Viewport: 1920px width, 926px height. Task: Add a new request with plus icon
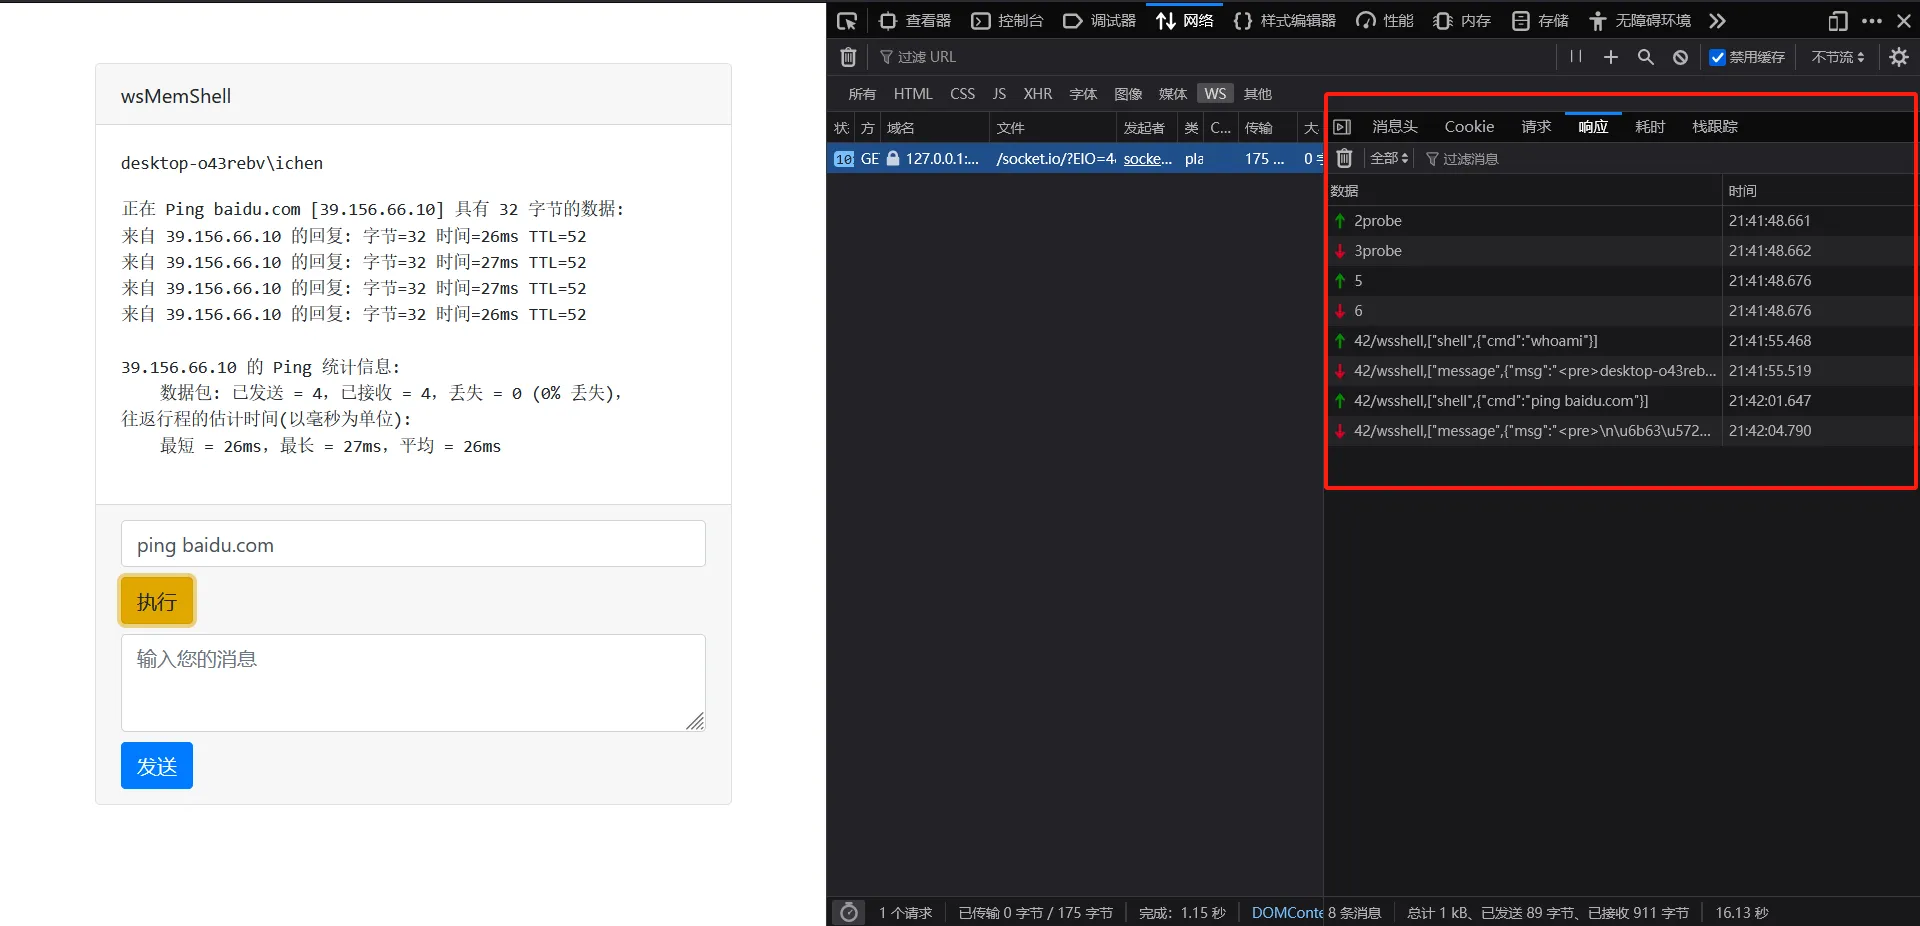pos(1611,57)
